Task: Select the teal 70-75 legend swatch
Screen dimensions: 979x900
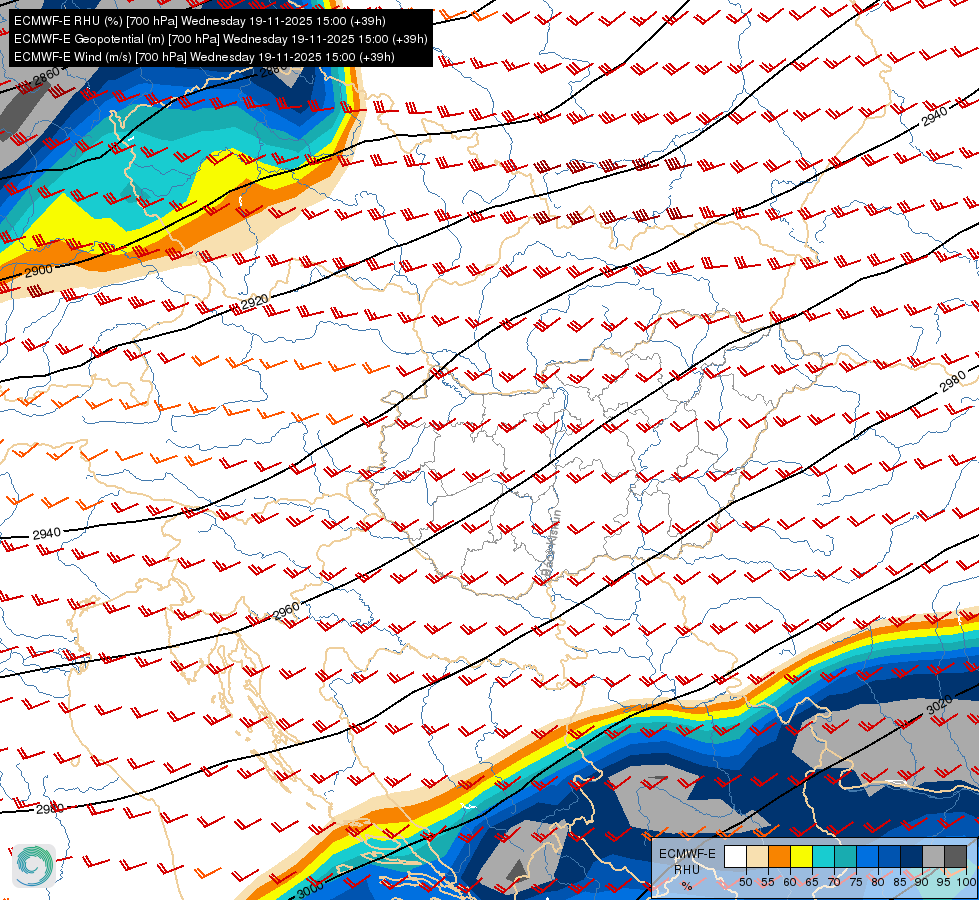Action: click(x=845, y=857)
